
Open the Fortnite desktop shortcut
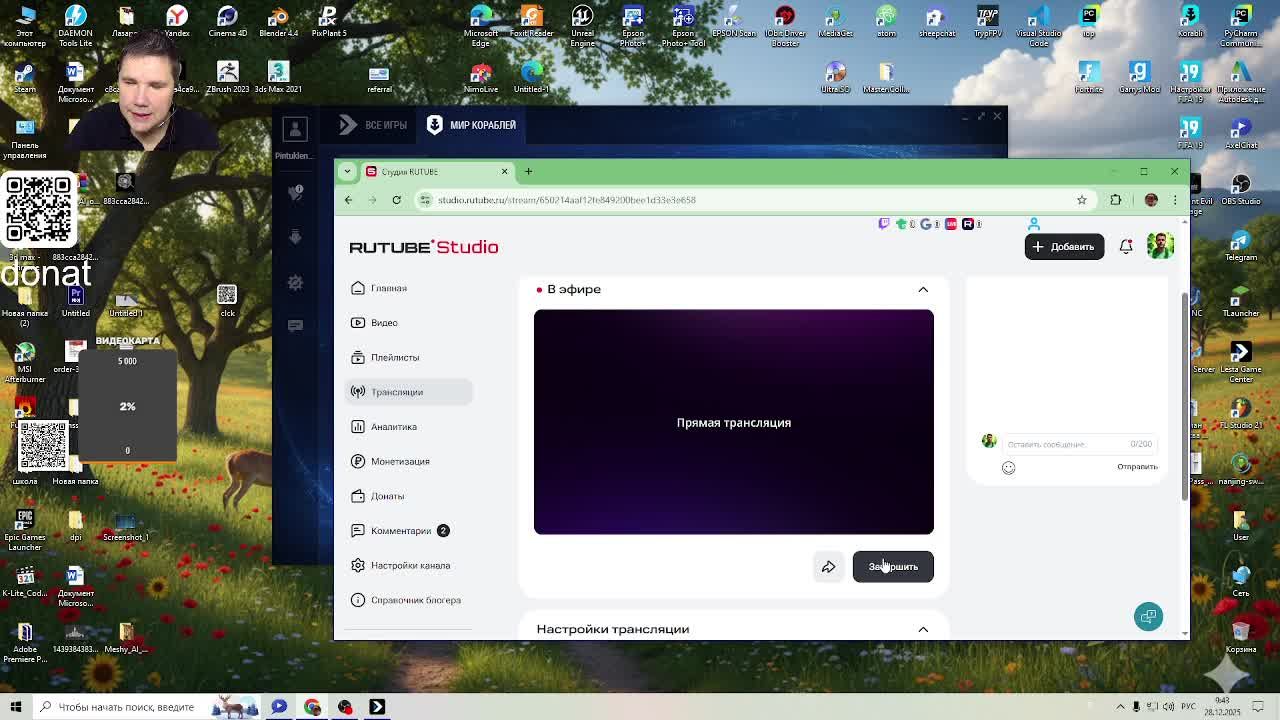(x=1089, y=77)
